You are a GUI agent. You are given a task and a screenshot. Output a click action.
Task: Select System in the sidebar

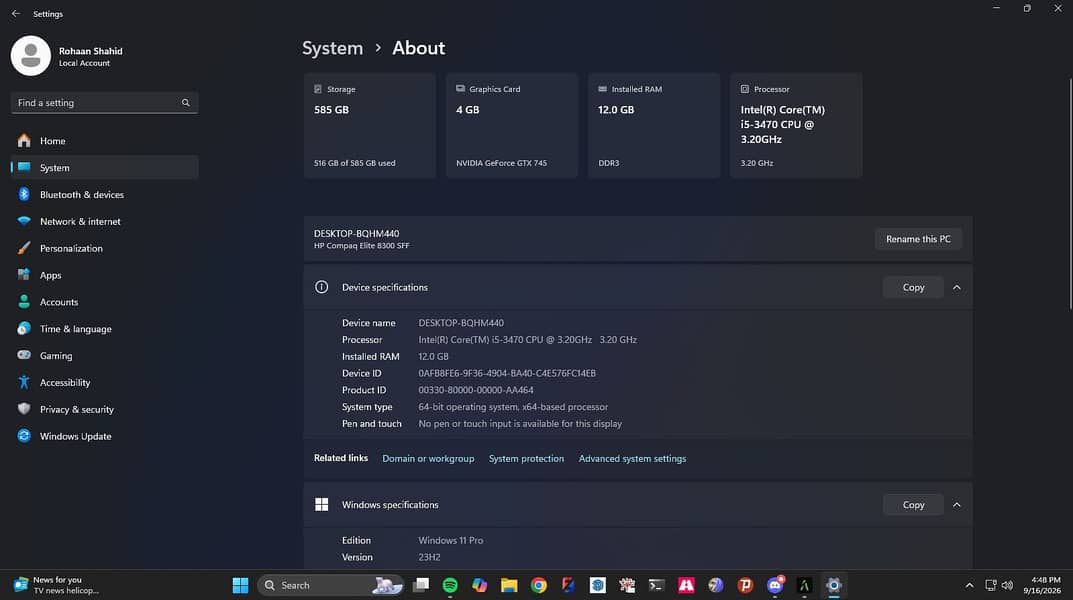click(105, 168)
